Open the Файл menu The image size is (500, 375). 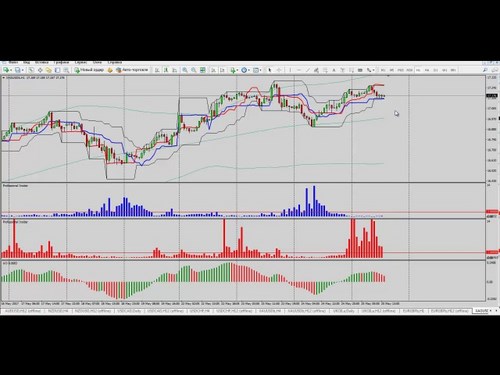click(x=13, y=62)
